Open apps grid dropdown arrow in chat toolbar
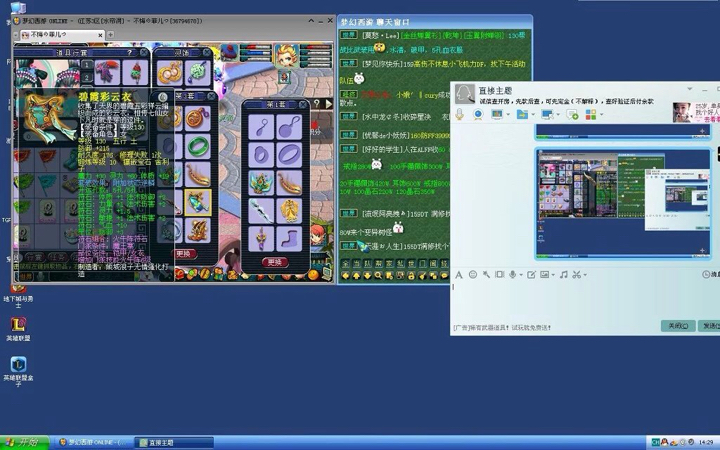 tap(600, 115)
